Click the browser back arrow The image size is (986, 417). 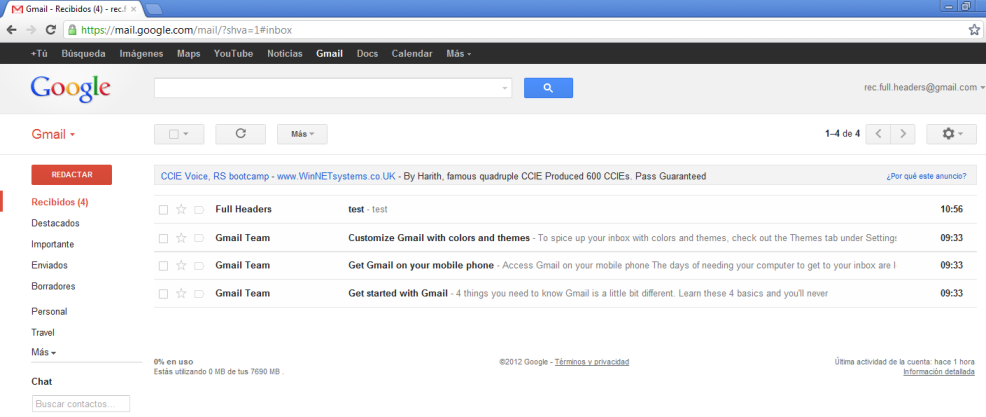pyautogui.click(x=11, y=30)
